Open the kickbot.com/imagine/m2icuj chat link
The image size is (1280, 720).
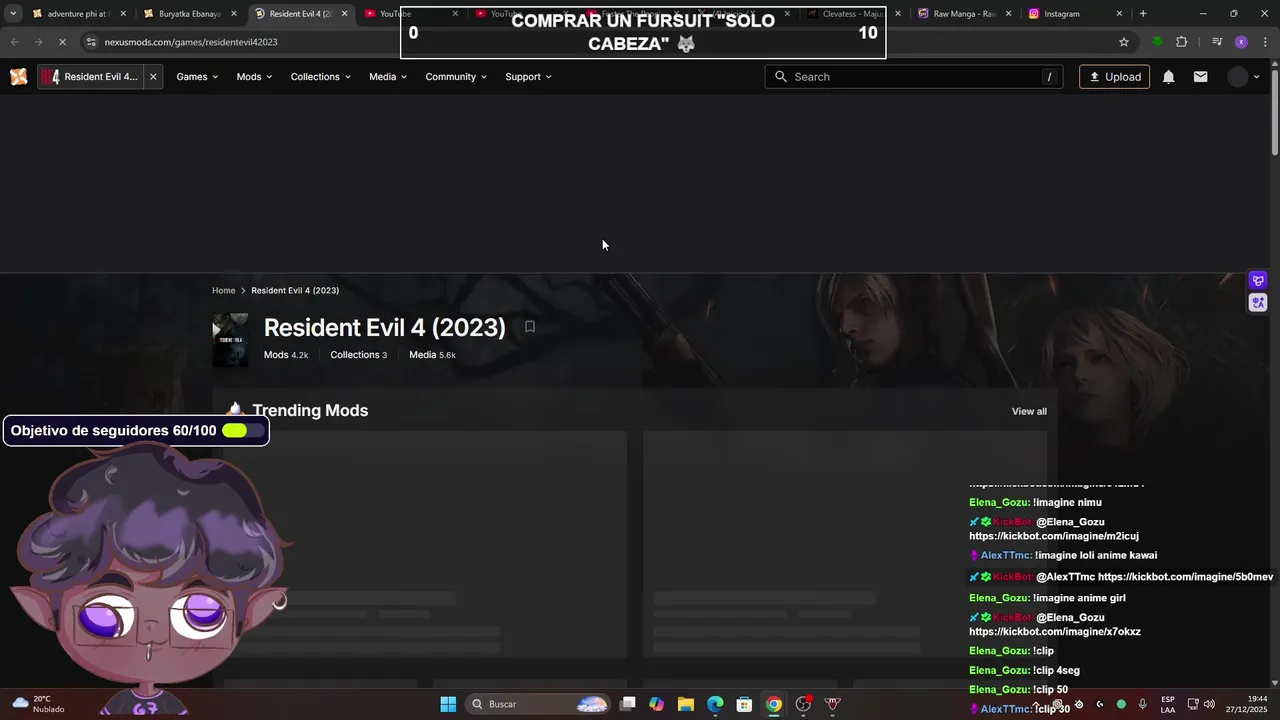point(1054,536)
